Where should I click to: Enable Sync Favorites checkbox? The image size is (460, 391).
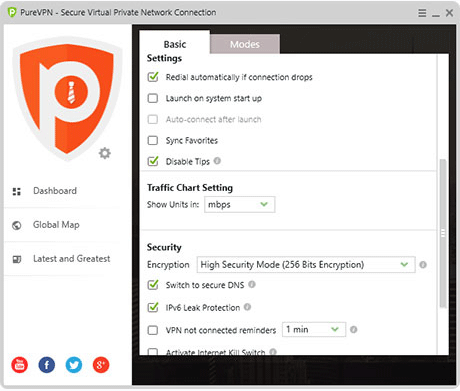153,140
